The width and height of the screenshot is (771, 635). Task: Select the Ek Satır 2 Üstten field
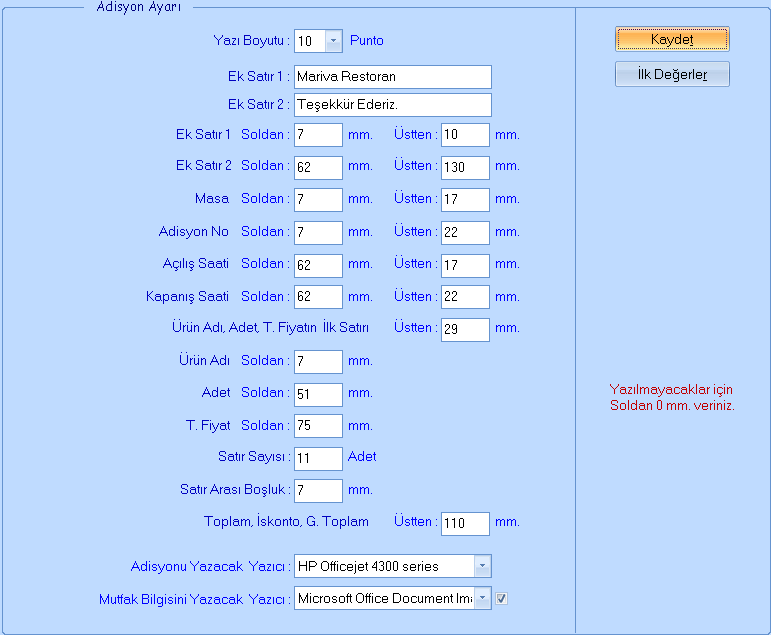point(465,167)
